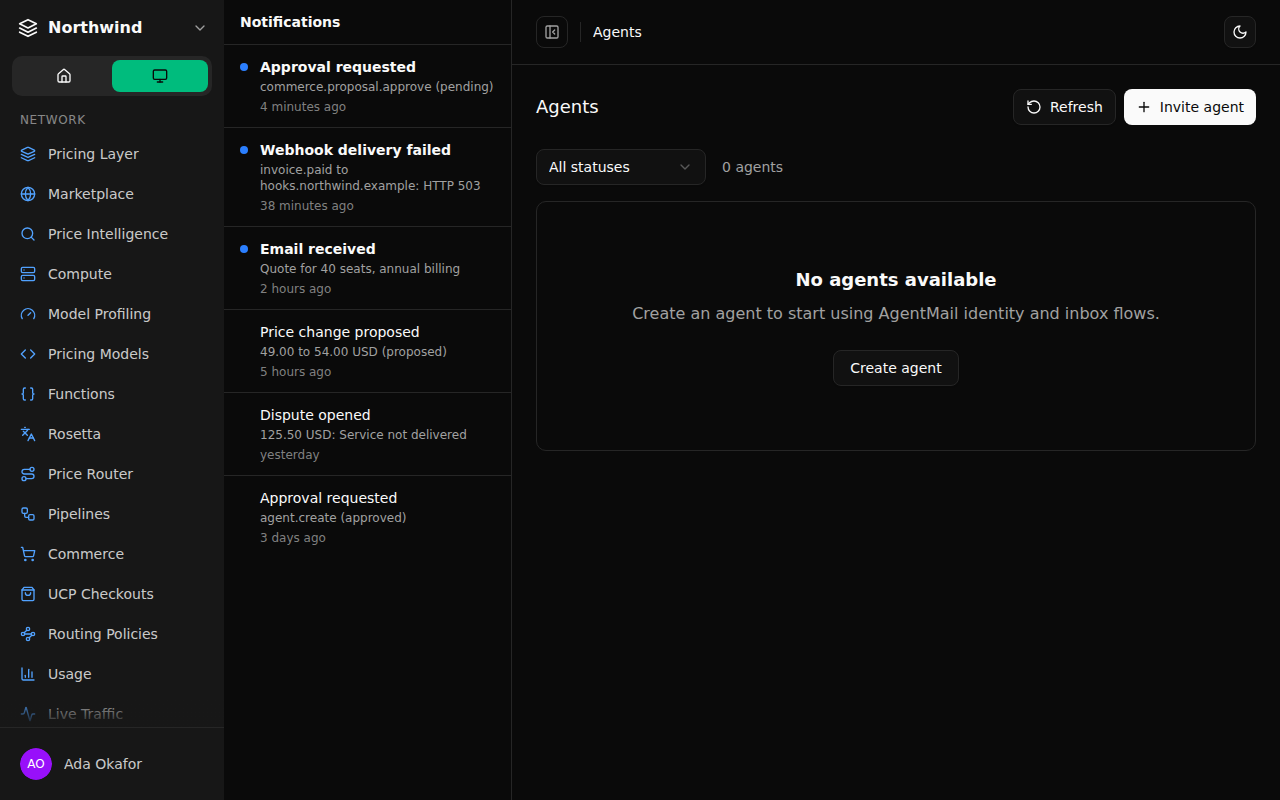This screenshot has width=1280, height=800.
Task: Open the Ada Okafor account menu
Action: [x=112, y=764]
